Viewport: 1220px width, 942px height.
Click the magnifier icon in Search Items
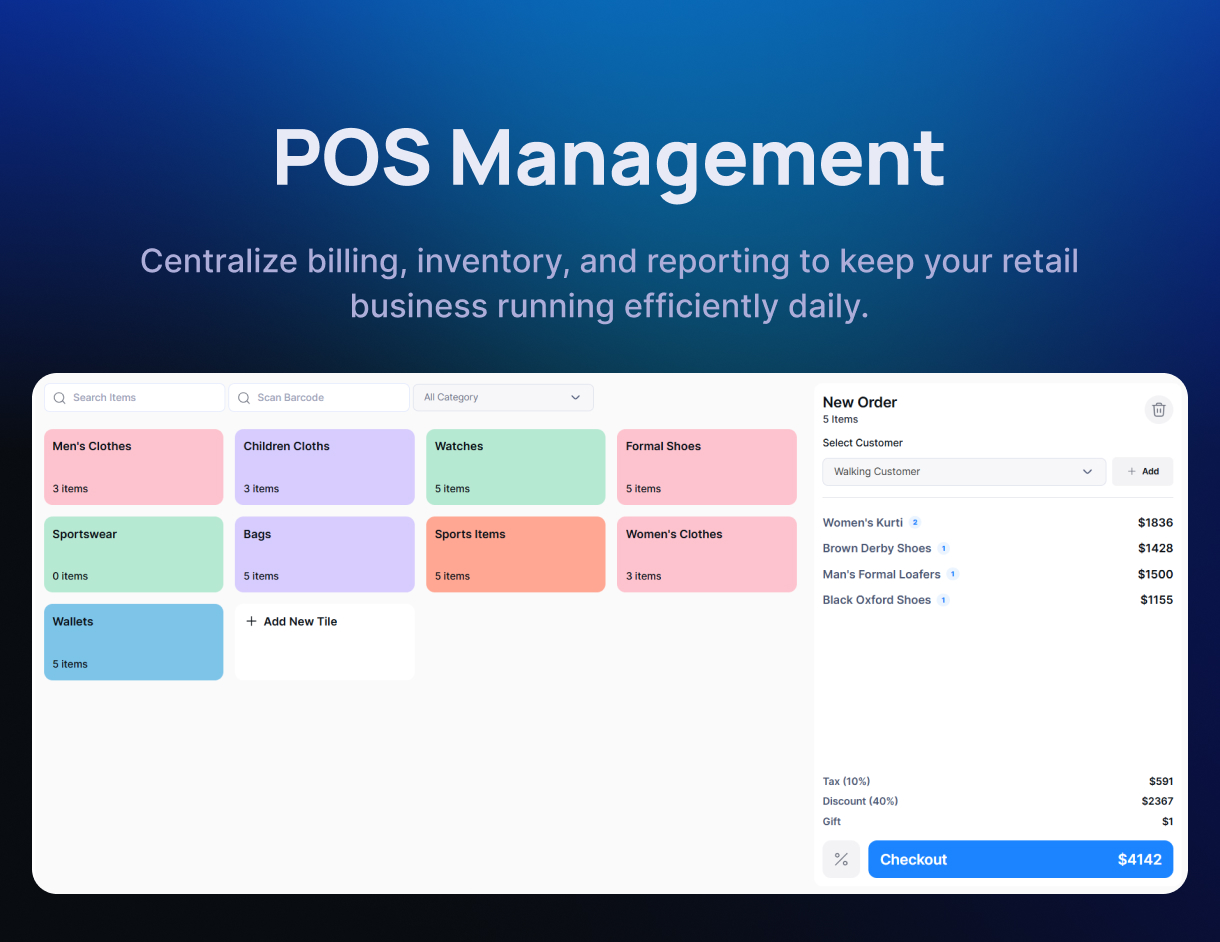coord(60,397)
